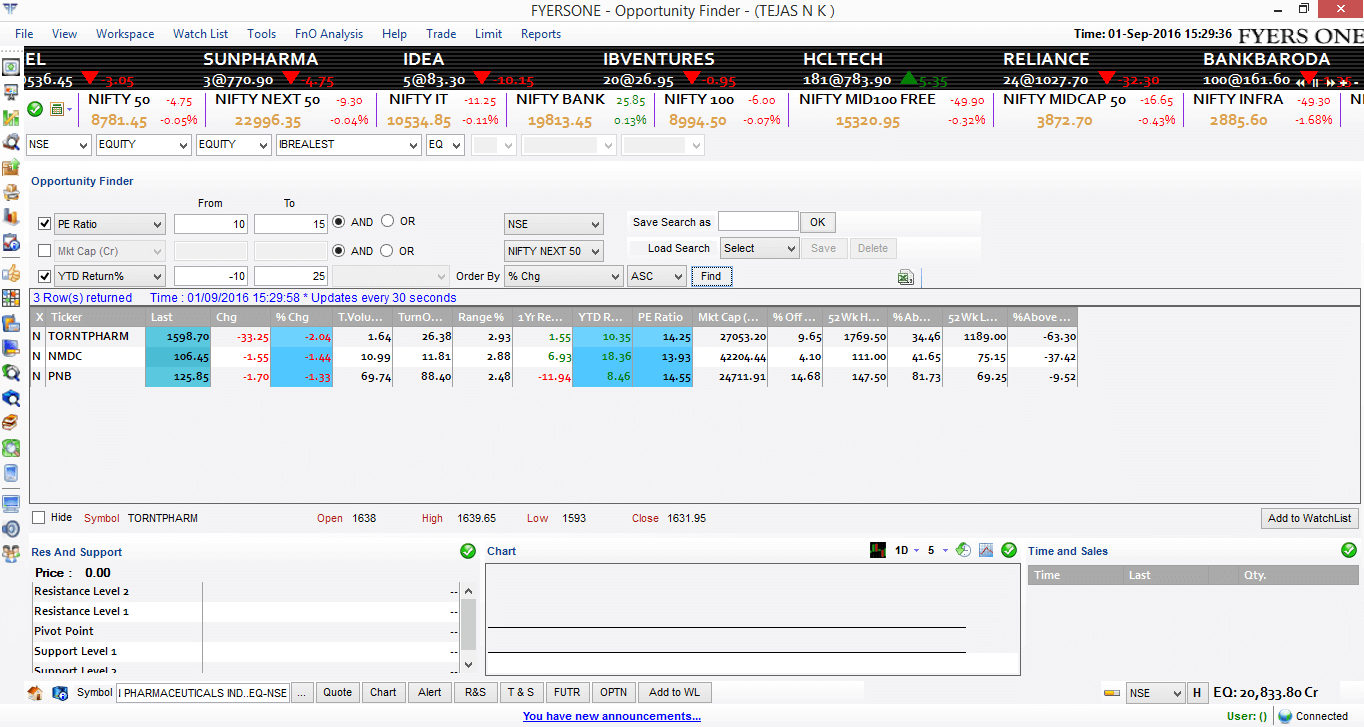Select AND radio on the PE Ratio row

(338, 222)
